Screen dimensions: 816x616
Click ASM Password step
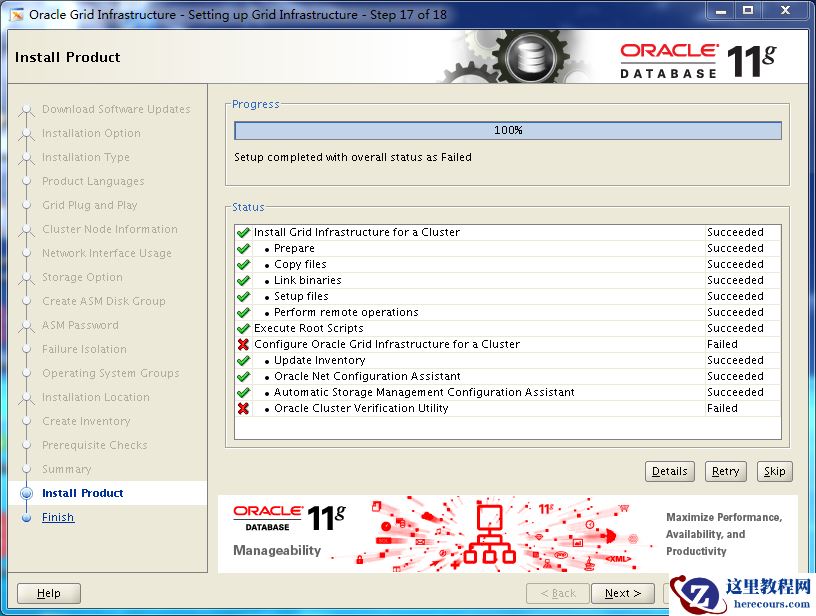click(80, 325)
